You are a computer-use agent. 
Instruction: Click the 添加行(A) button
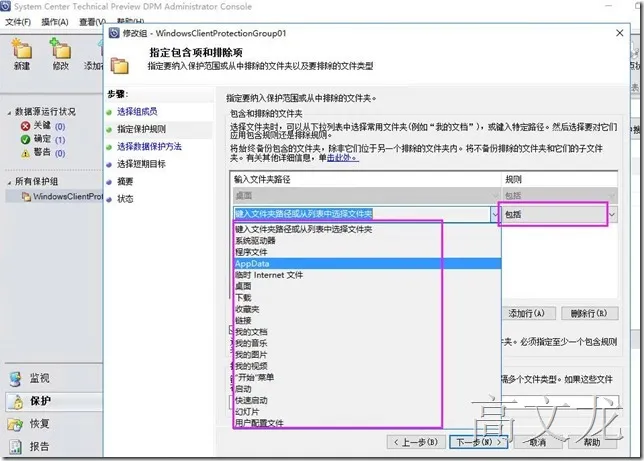pos(529,313)
